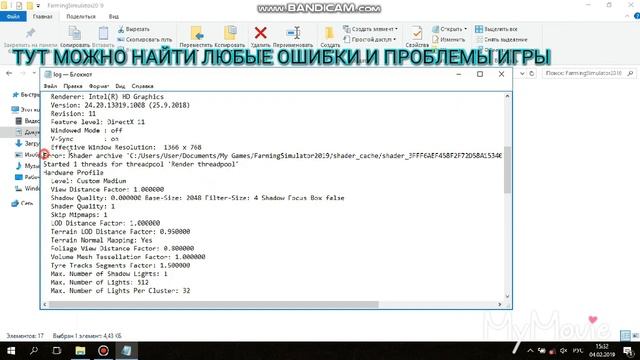640x360 pixels.
Task: Open File Explorer from taskbar
Action: 80,351
